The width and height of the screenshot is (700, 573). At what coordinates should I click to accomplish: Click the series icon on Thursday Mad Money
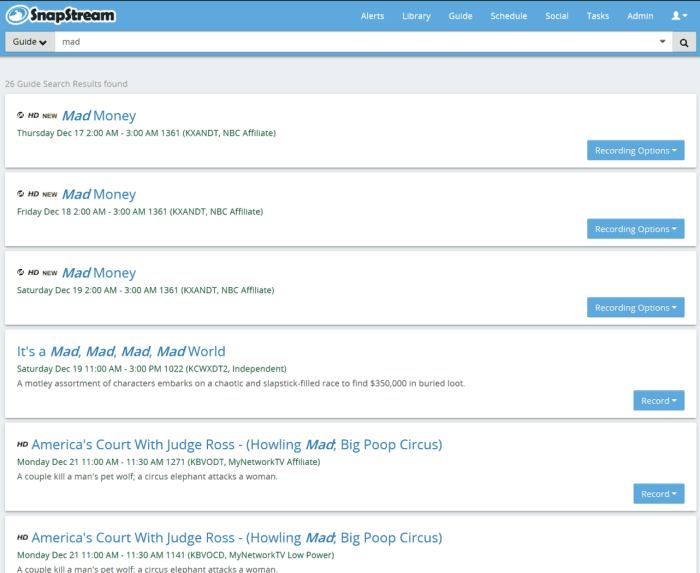tap(21, 115)
